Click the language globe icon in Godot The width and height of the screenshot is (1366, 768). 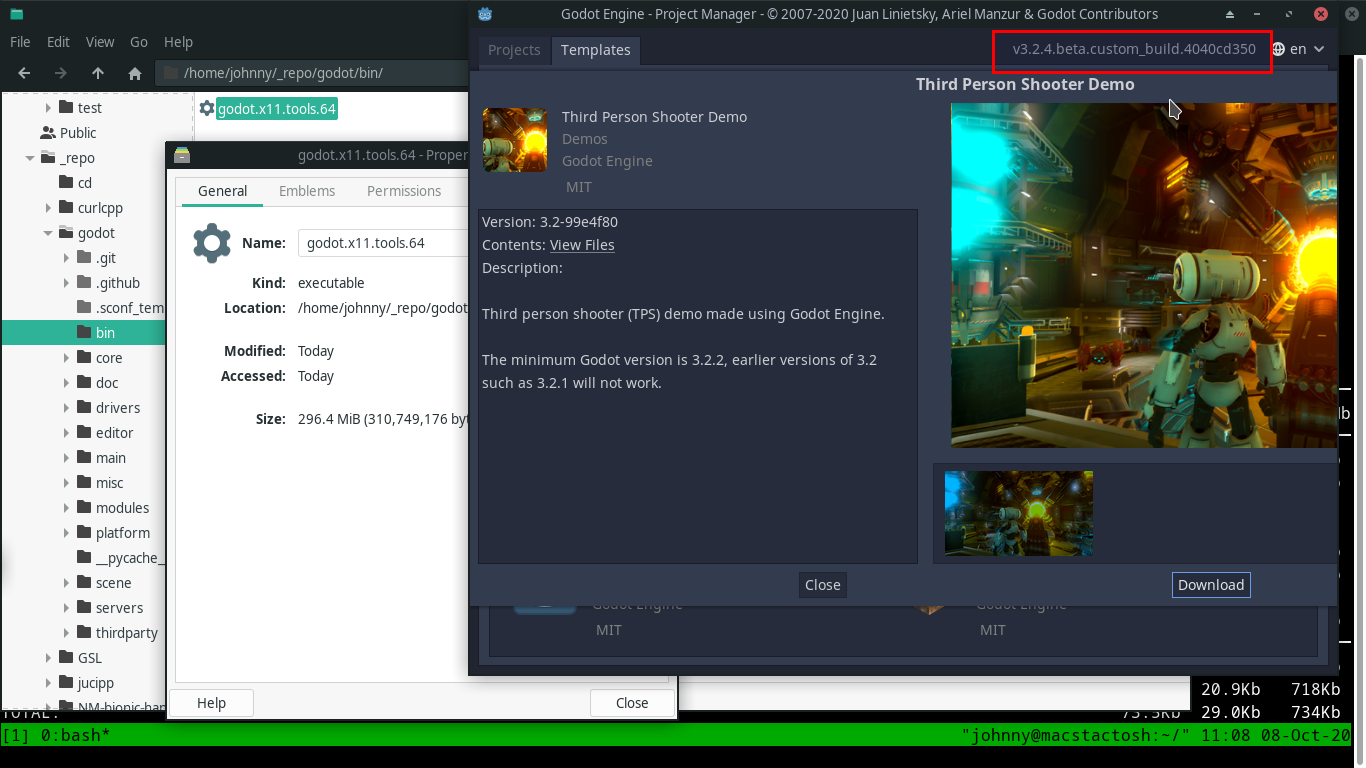(1279, 49)
